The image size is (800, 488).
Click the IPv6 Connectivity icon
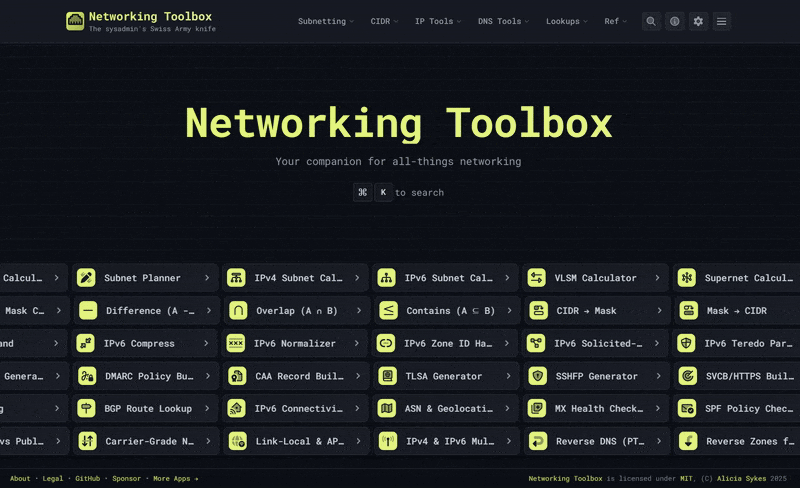coord(236,408)
